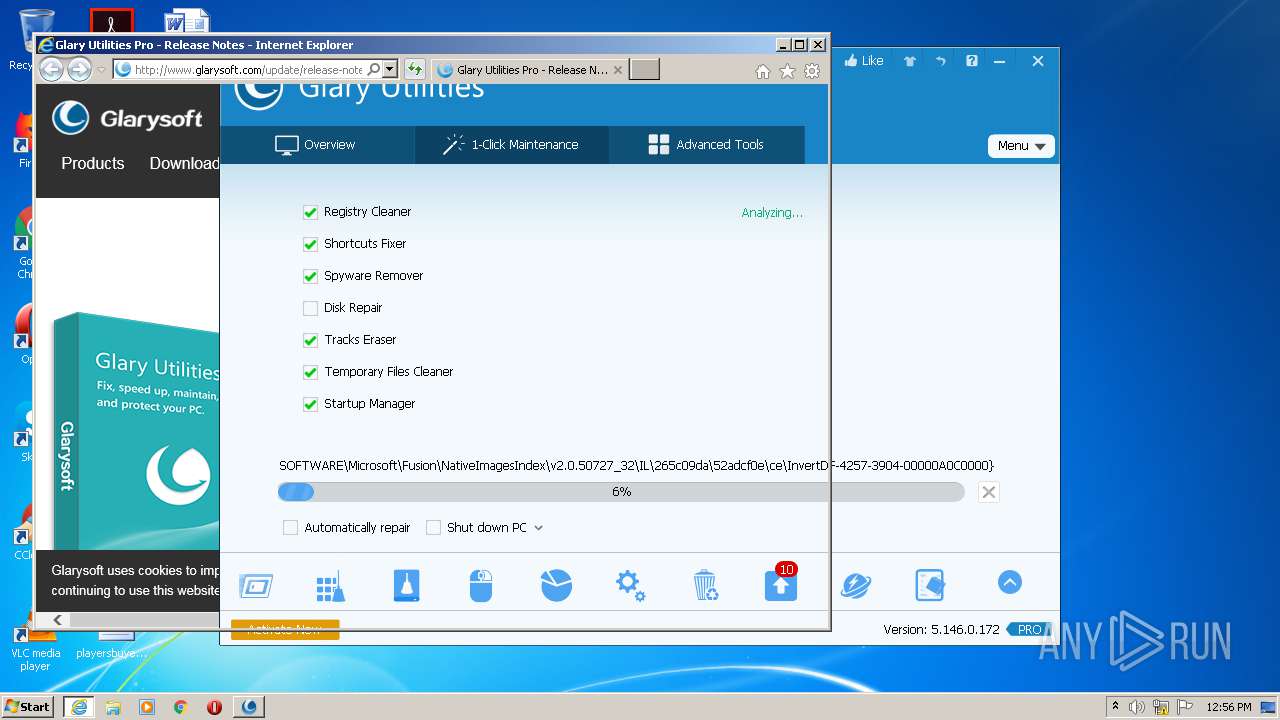
Task: Uncheck the Spyware Remover checkbox
Action: (x=310, y=276)
